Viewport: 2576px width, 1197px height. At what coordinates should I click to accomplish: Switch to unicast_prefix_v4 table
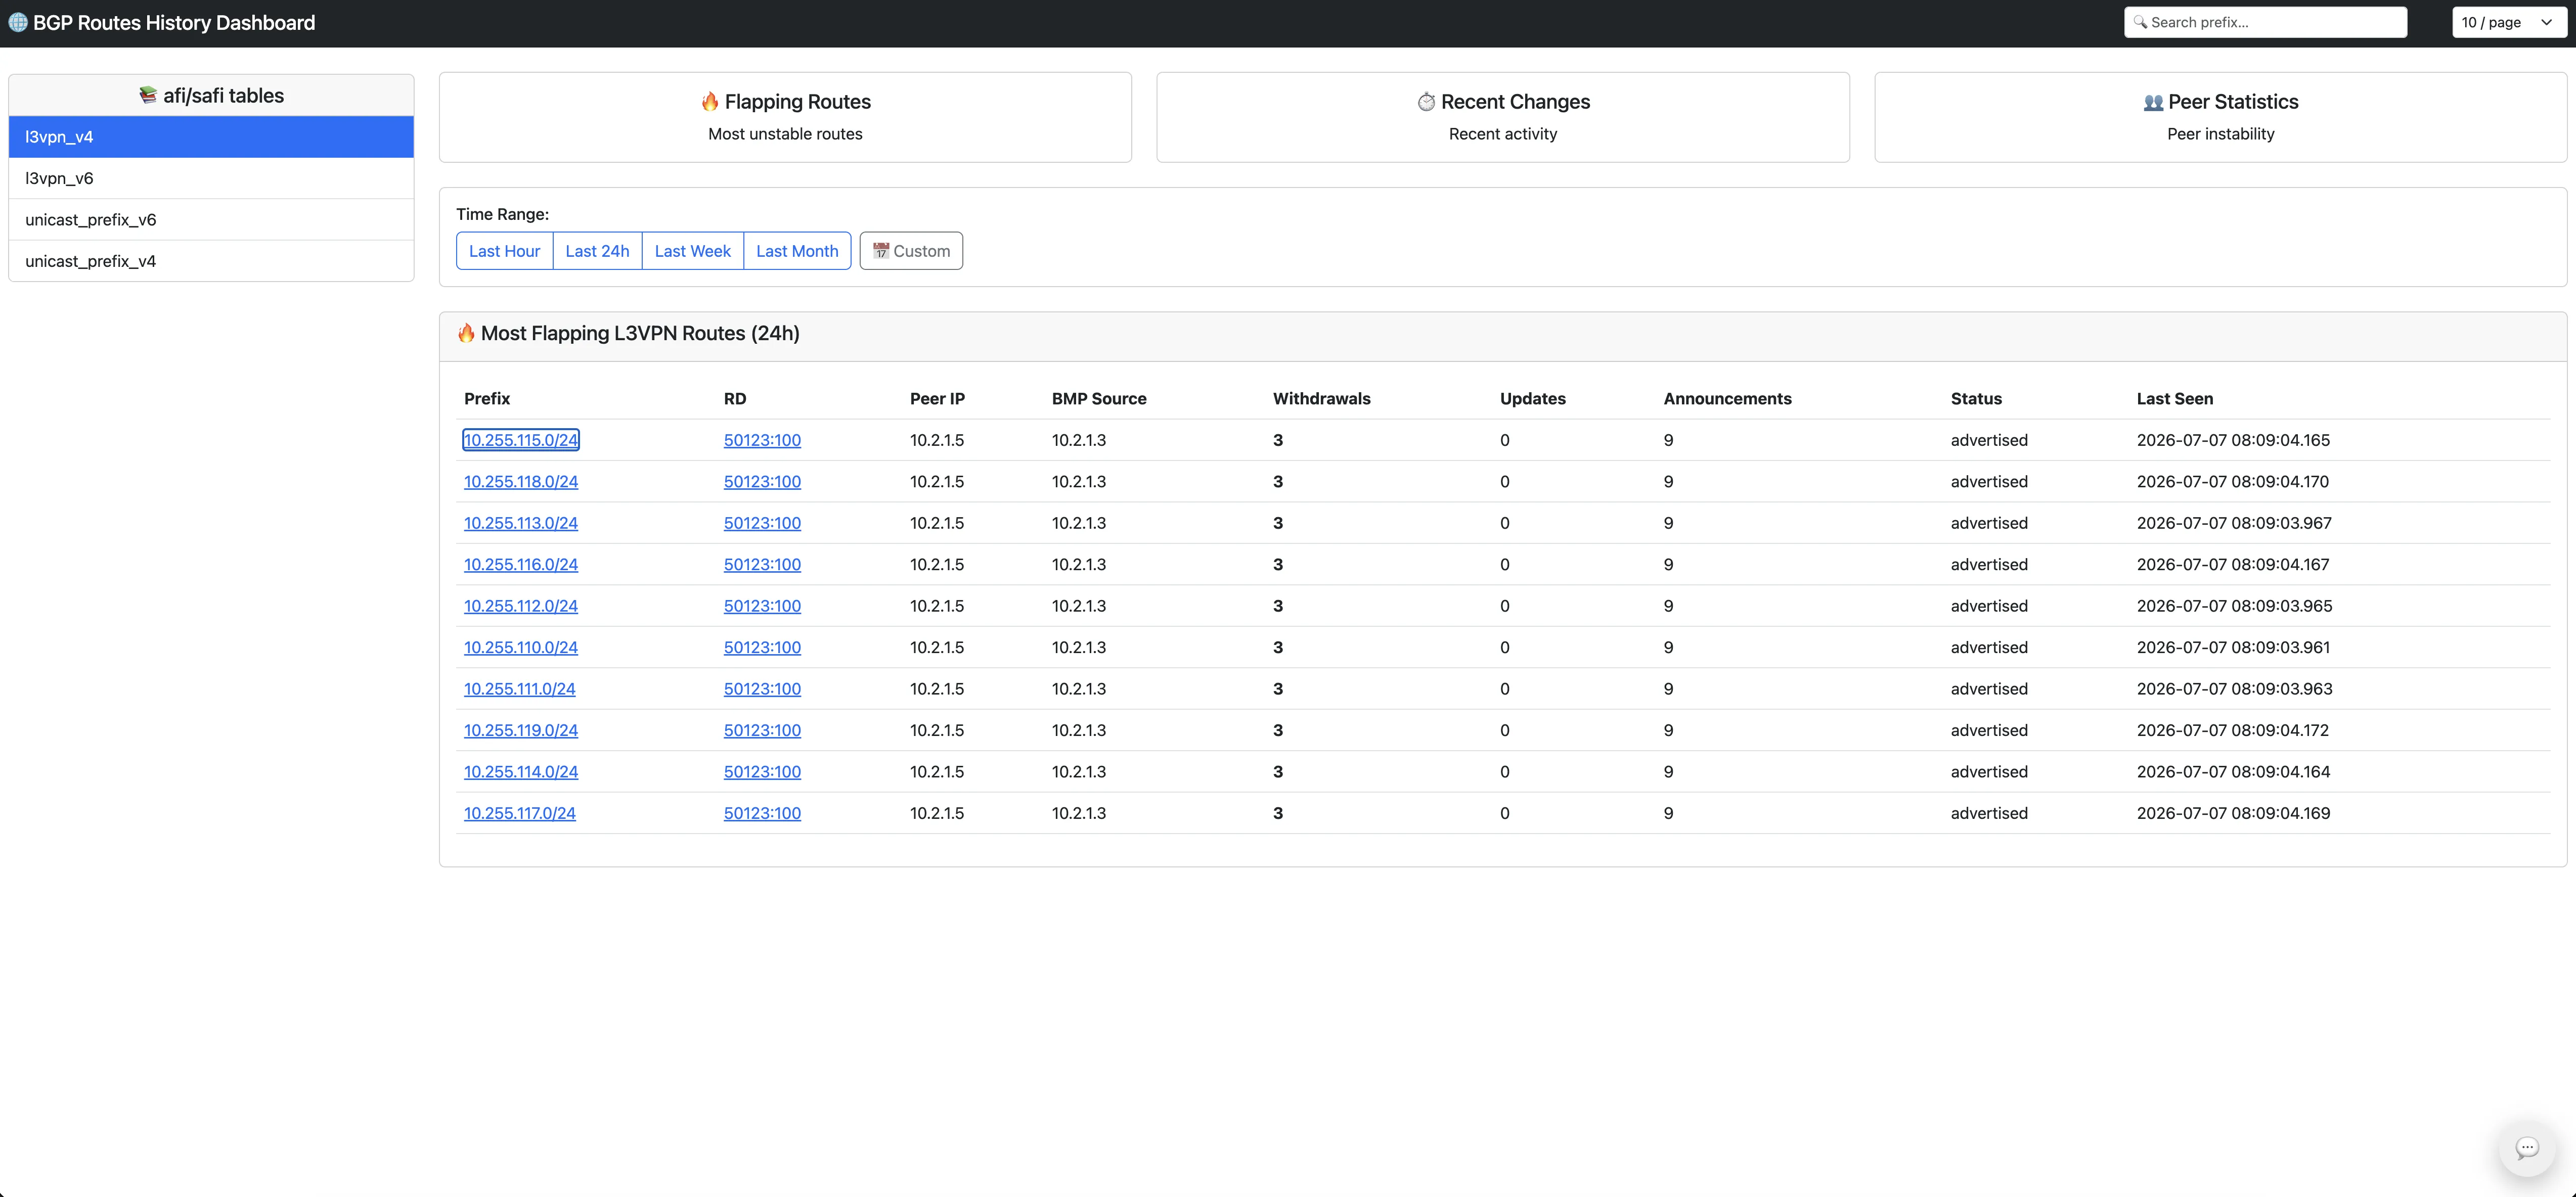click(211, 261)
